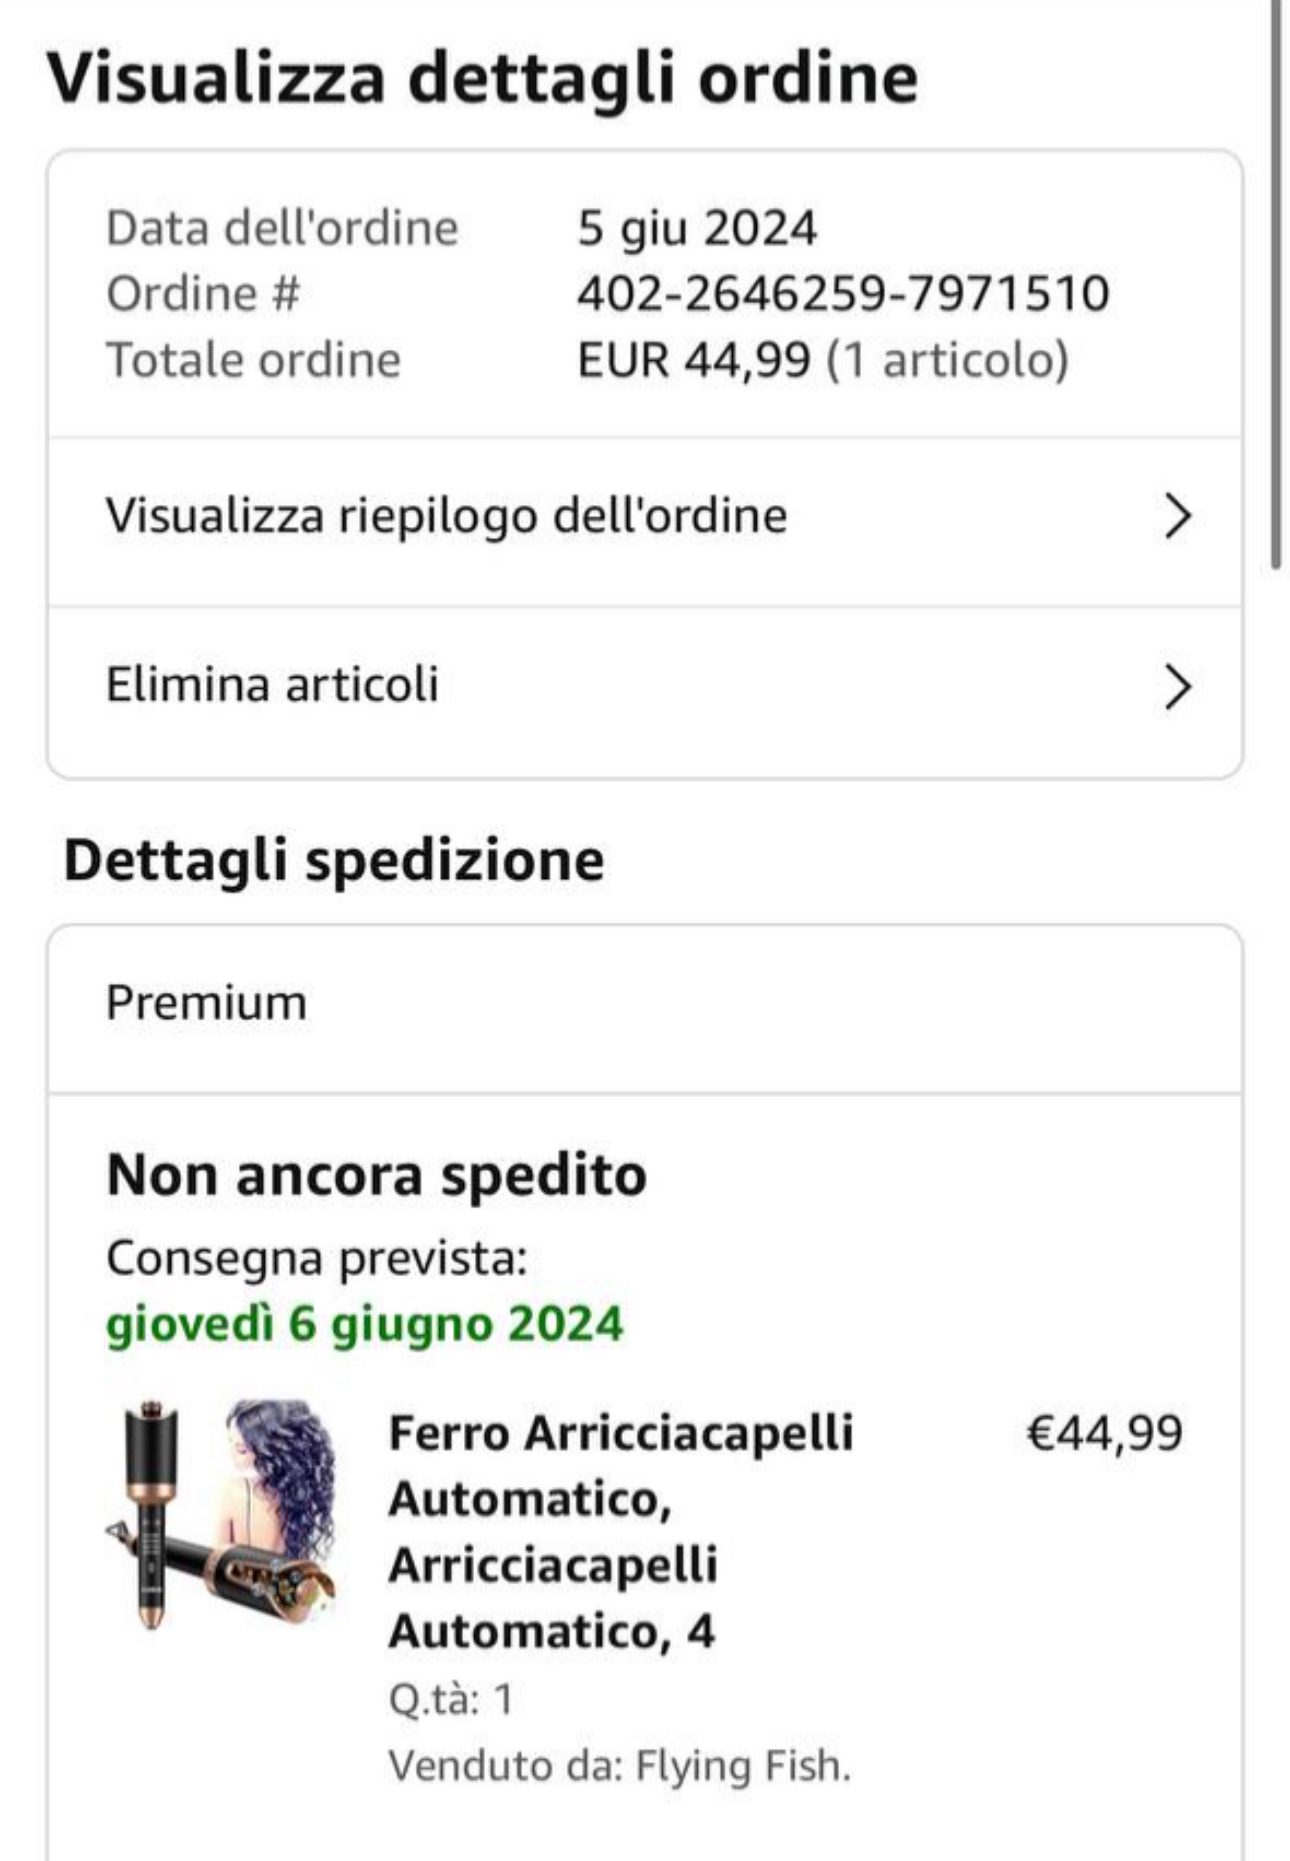Click the Non ancora spedito status heading

click(377, 1175)
